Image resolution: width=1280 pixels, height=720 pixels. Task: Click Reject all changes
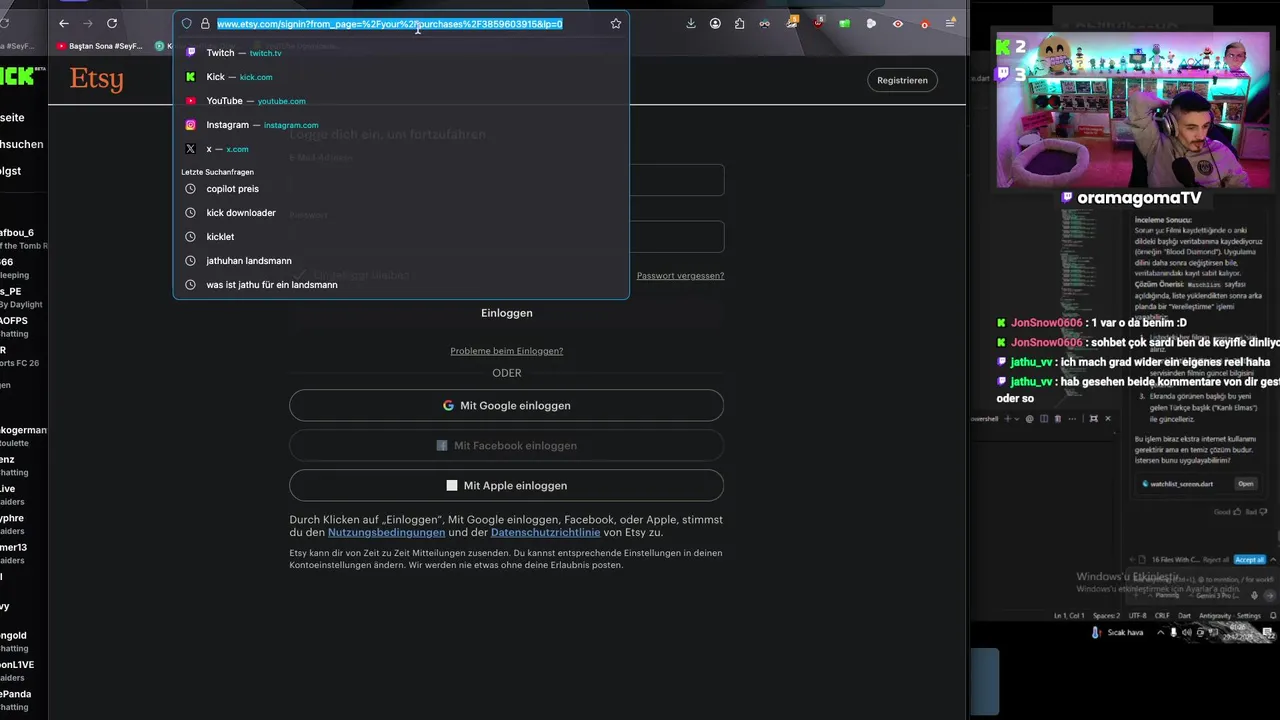point(1216,560)
